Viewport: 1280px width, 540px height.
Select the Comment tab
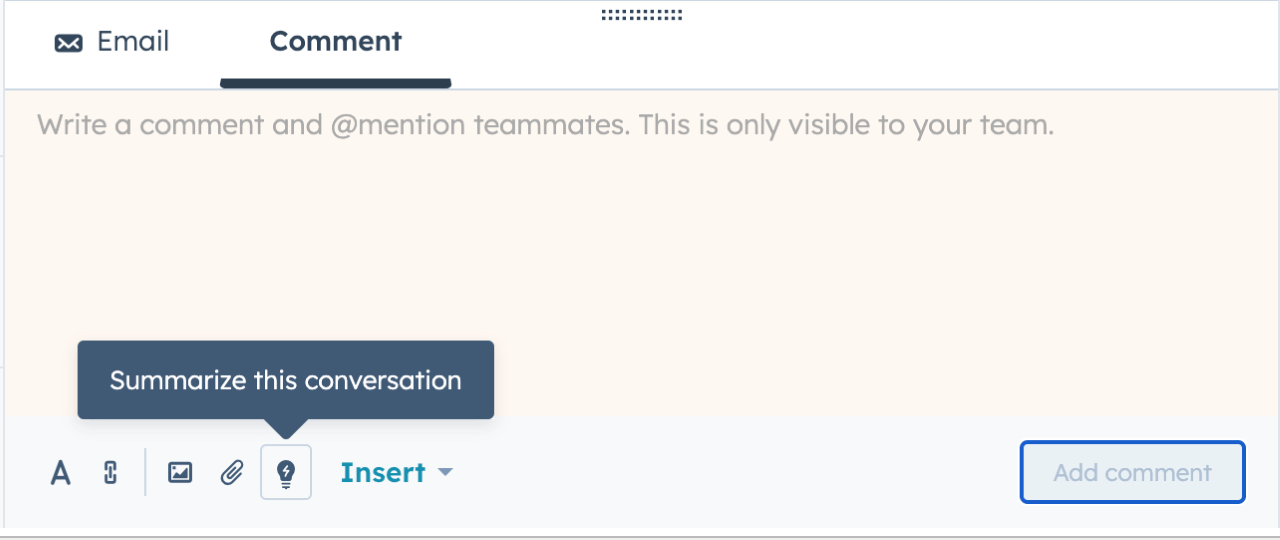pyautogui.click(x=335, y=42)
